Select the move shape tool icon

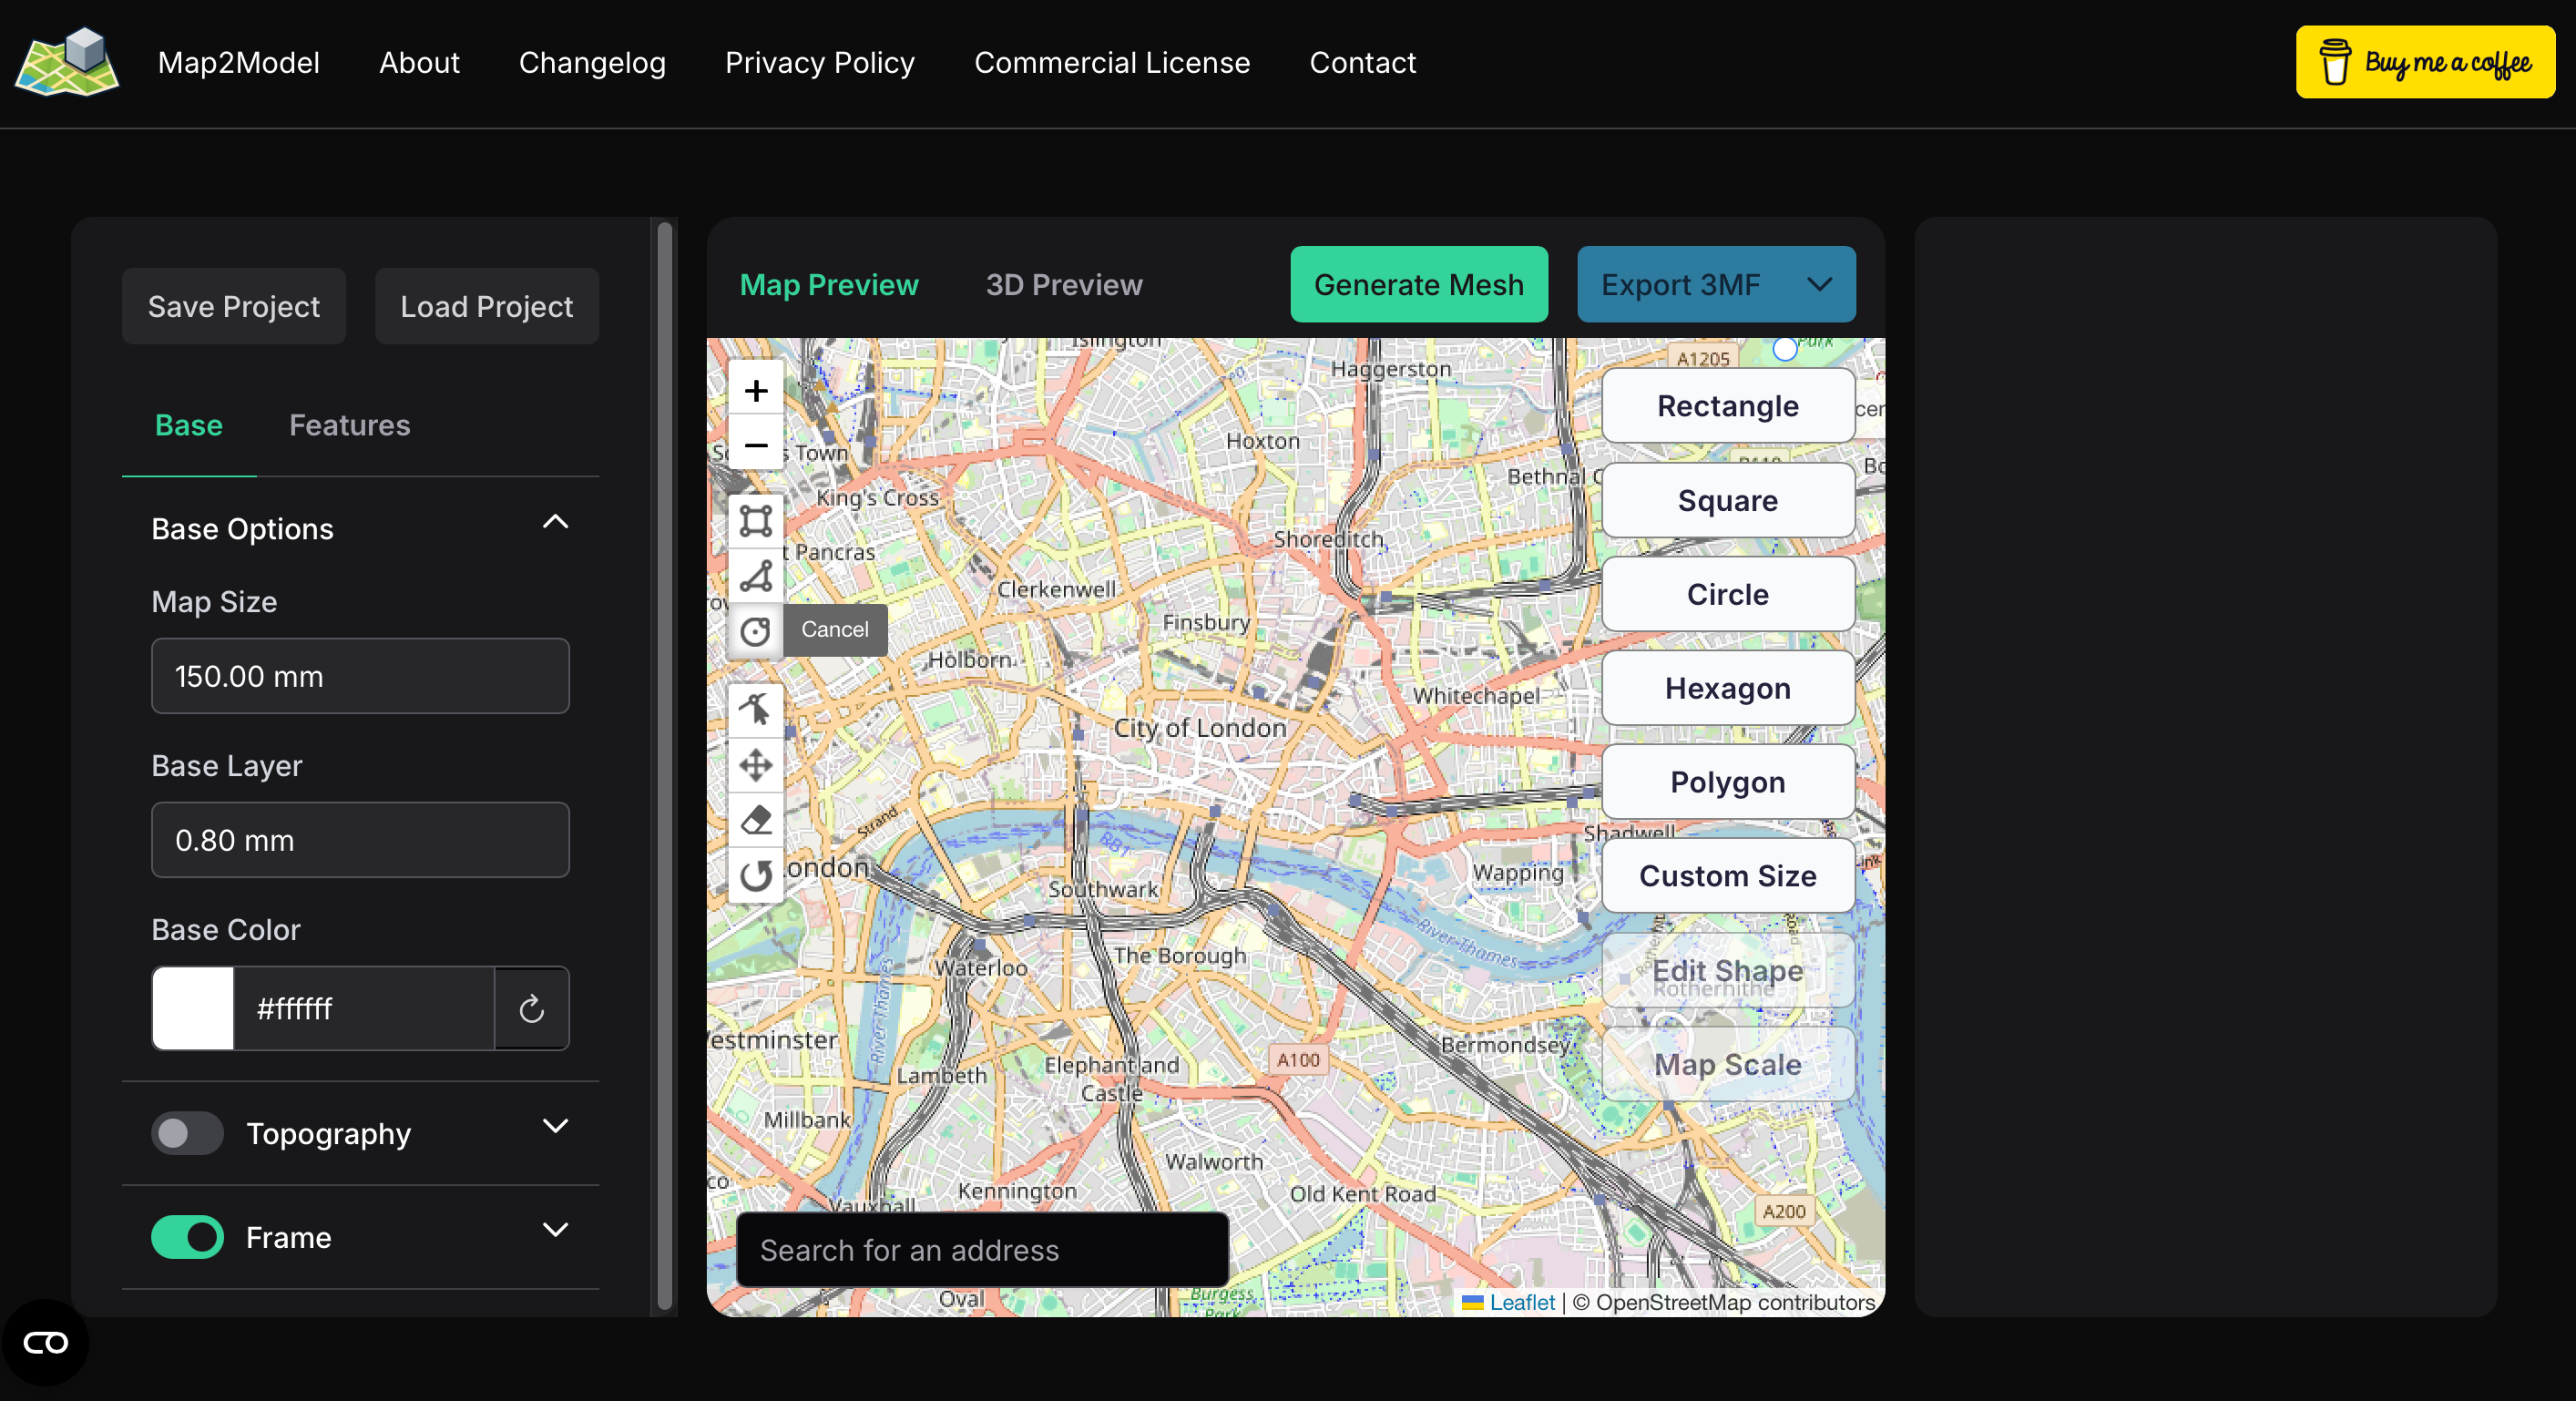pyautogui.click(x=756, y=765)
